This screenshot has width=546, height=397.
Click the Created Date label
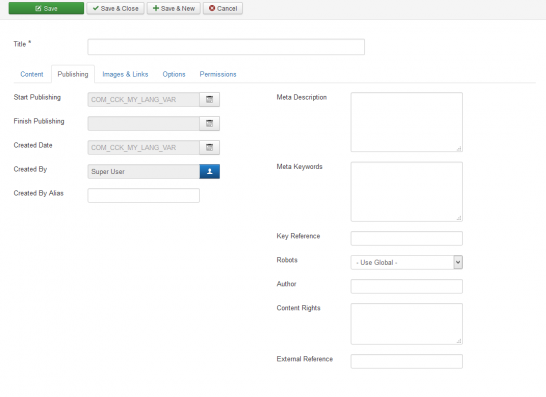(33, 145)
